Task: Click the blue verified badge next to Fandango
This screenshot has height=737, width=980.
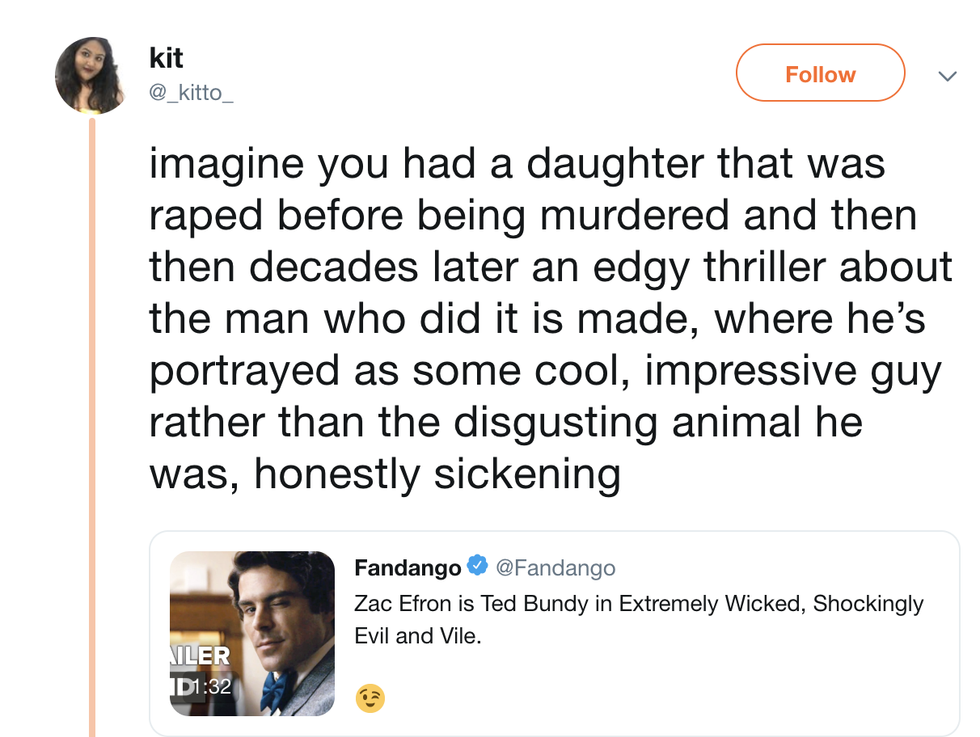Action: (478, 567)
